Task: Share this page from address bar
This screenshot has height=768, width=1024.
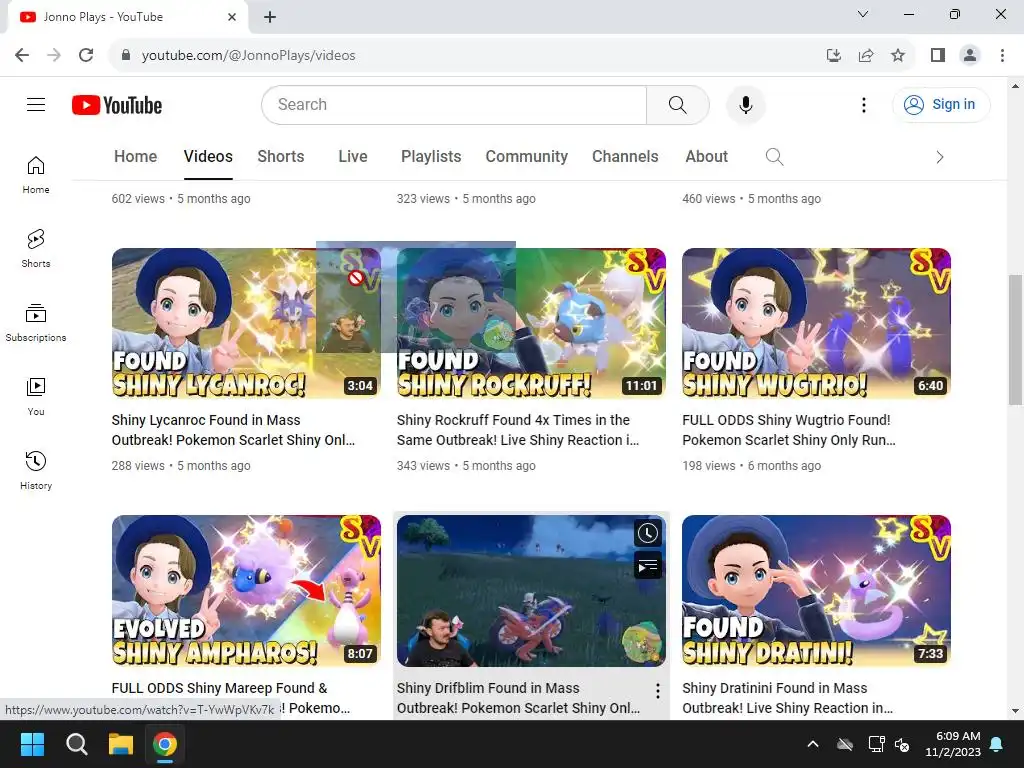Action: pyautogui.click(x=866, y=55)
